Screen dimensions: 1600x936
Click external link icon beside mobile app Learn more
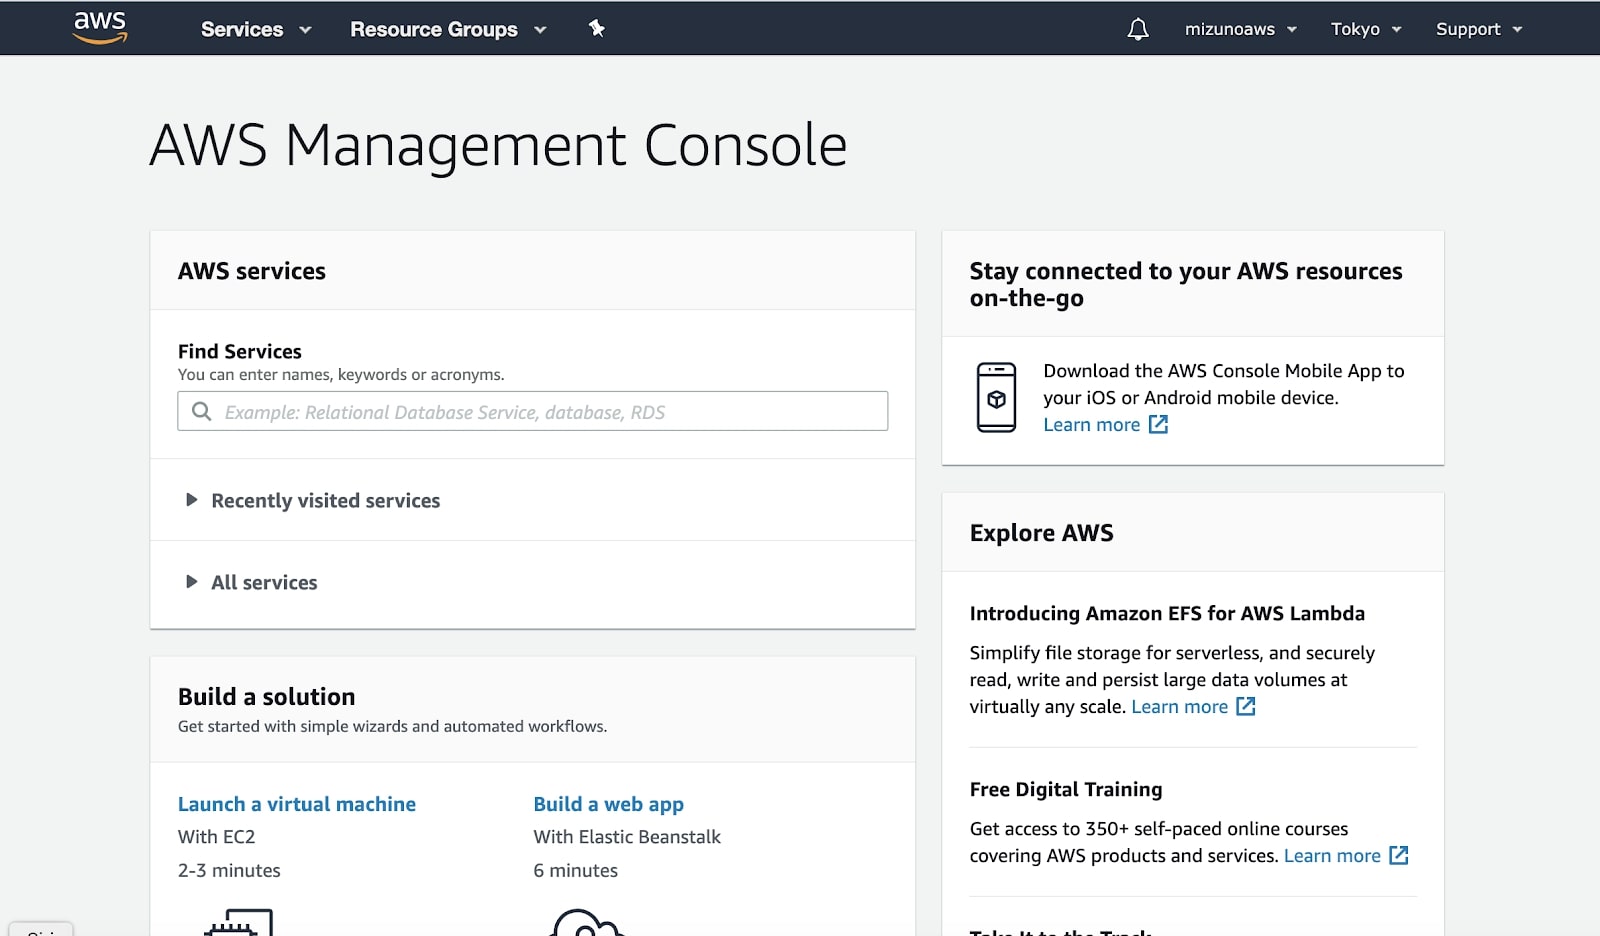(x=1158, y=424)
